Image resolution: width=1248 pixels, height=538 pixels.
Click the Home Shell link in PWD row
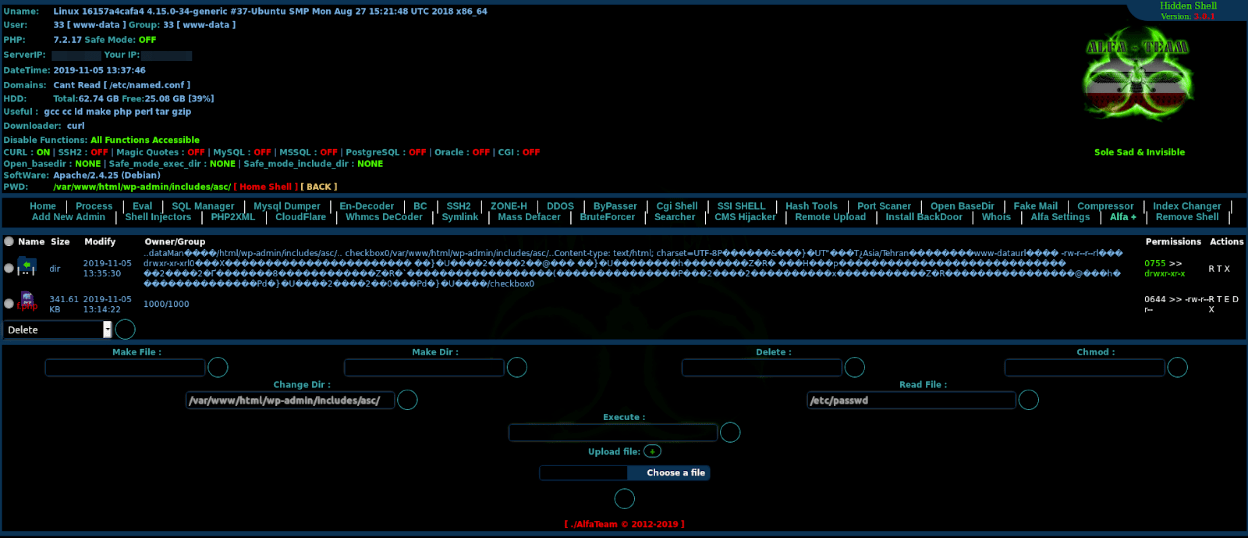(266, 187)
